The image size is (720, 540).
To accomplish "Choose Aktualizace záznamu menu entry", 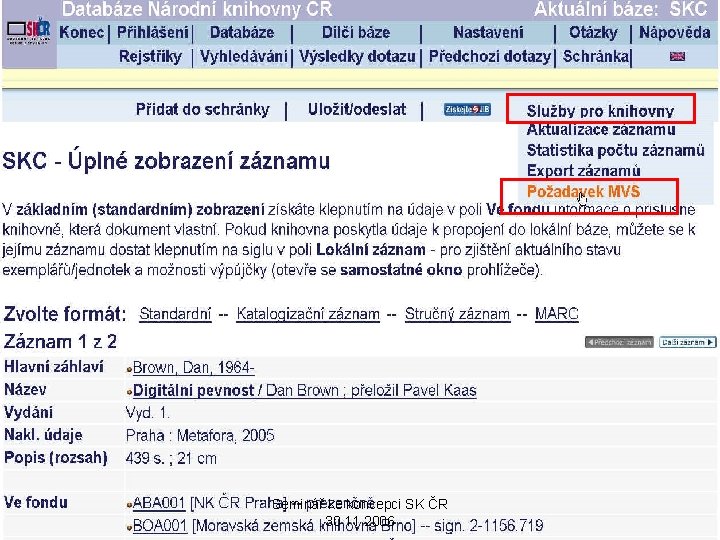I will tap(601, 129).
